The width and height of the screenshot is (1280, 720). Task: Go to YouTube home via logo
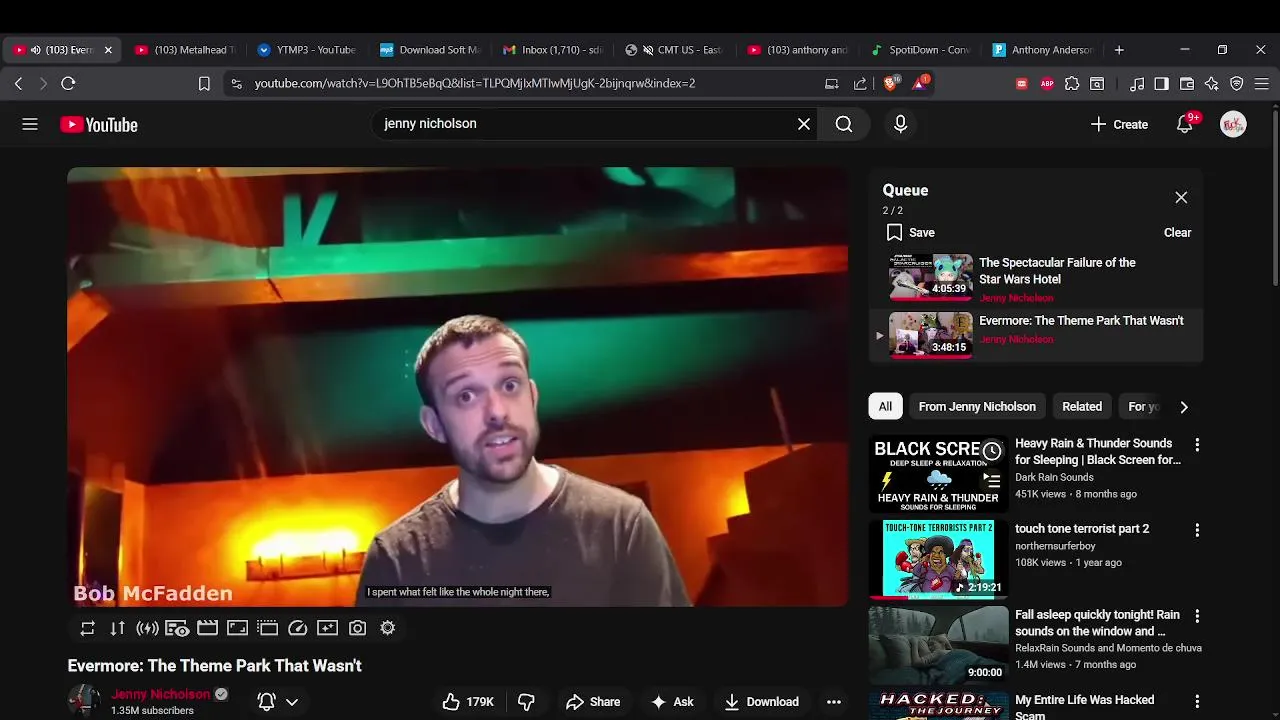click(99, 125)
